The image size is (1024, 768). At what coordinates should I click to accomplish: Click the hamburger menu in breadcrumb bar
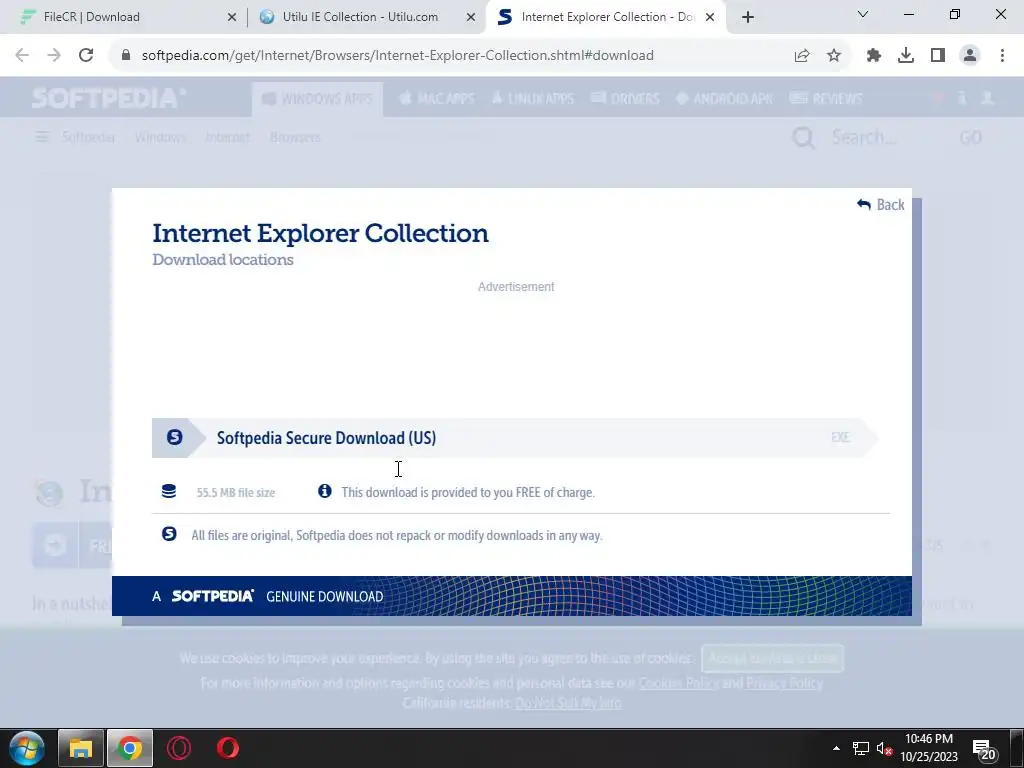42,136
